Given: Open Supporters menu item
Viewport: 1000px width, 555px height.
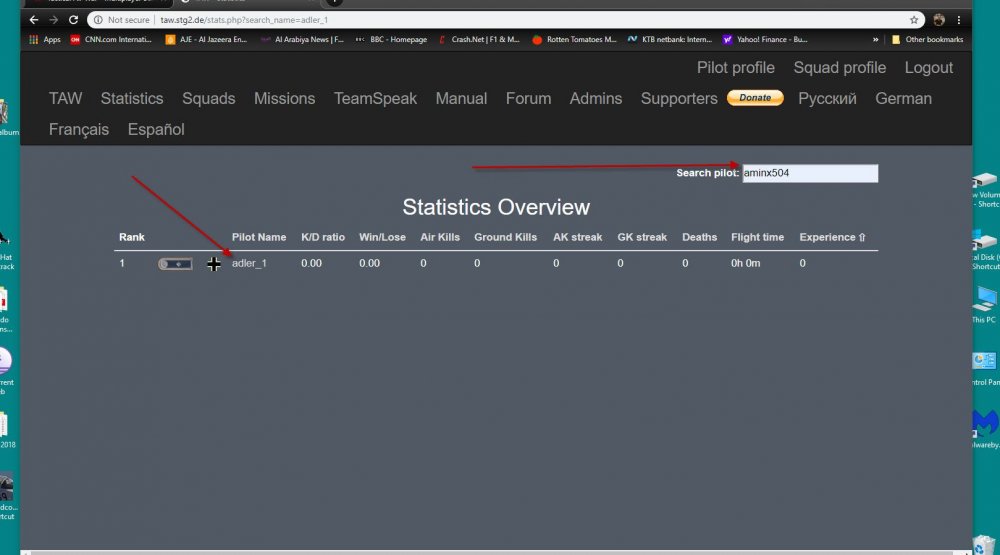Looking at the screenshot, I should click(x=679, y=98).
